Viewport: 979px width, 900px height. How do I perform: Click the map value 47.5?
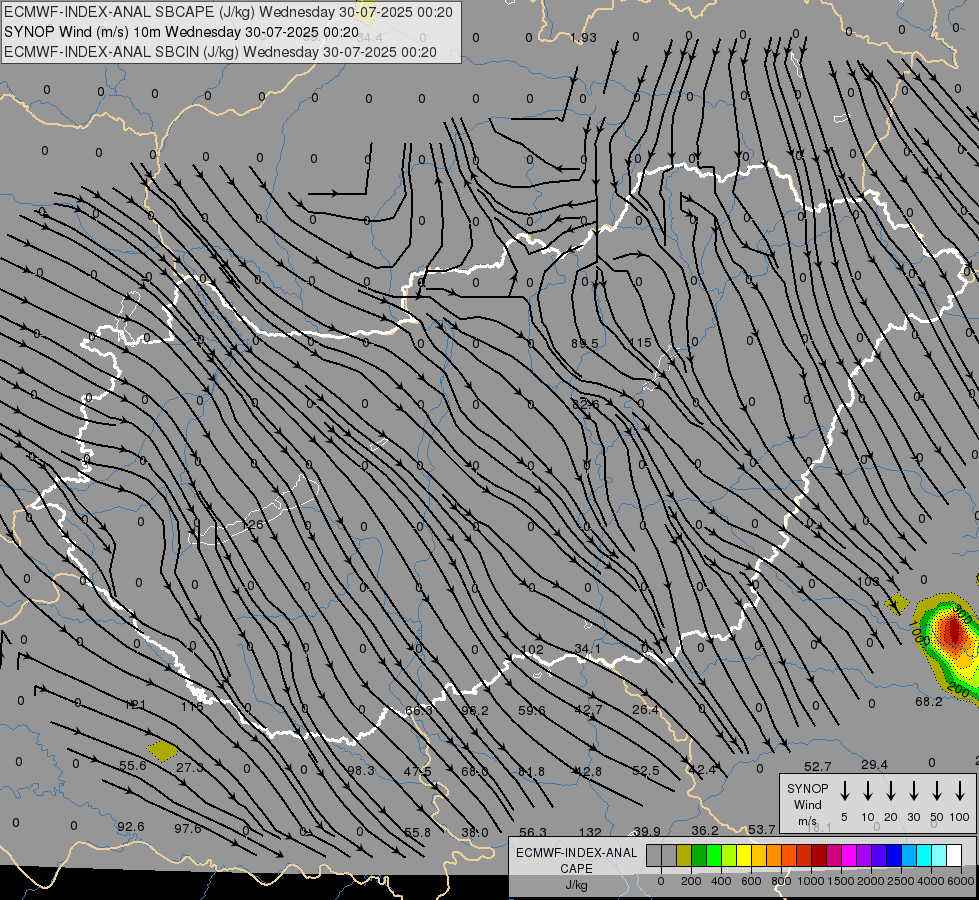click(418, 771)
